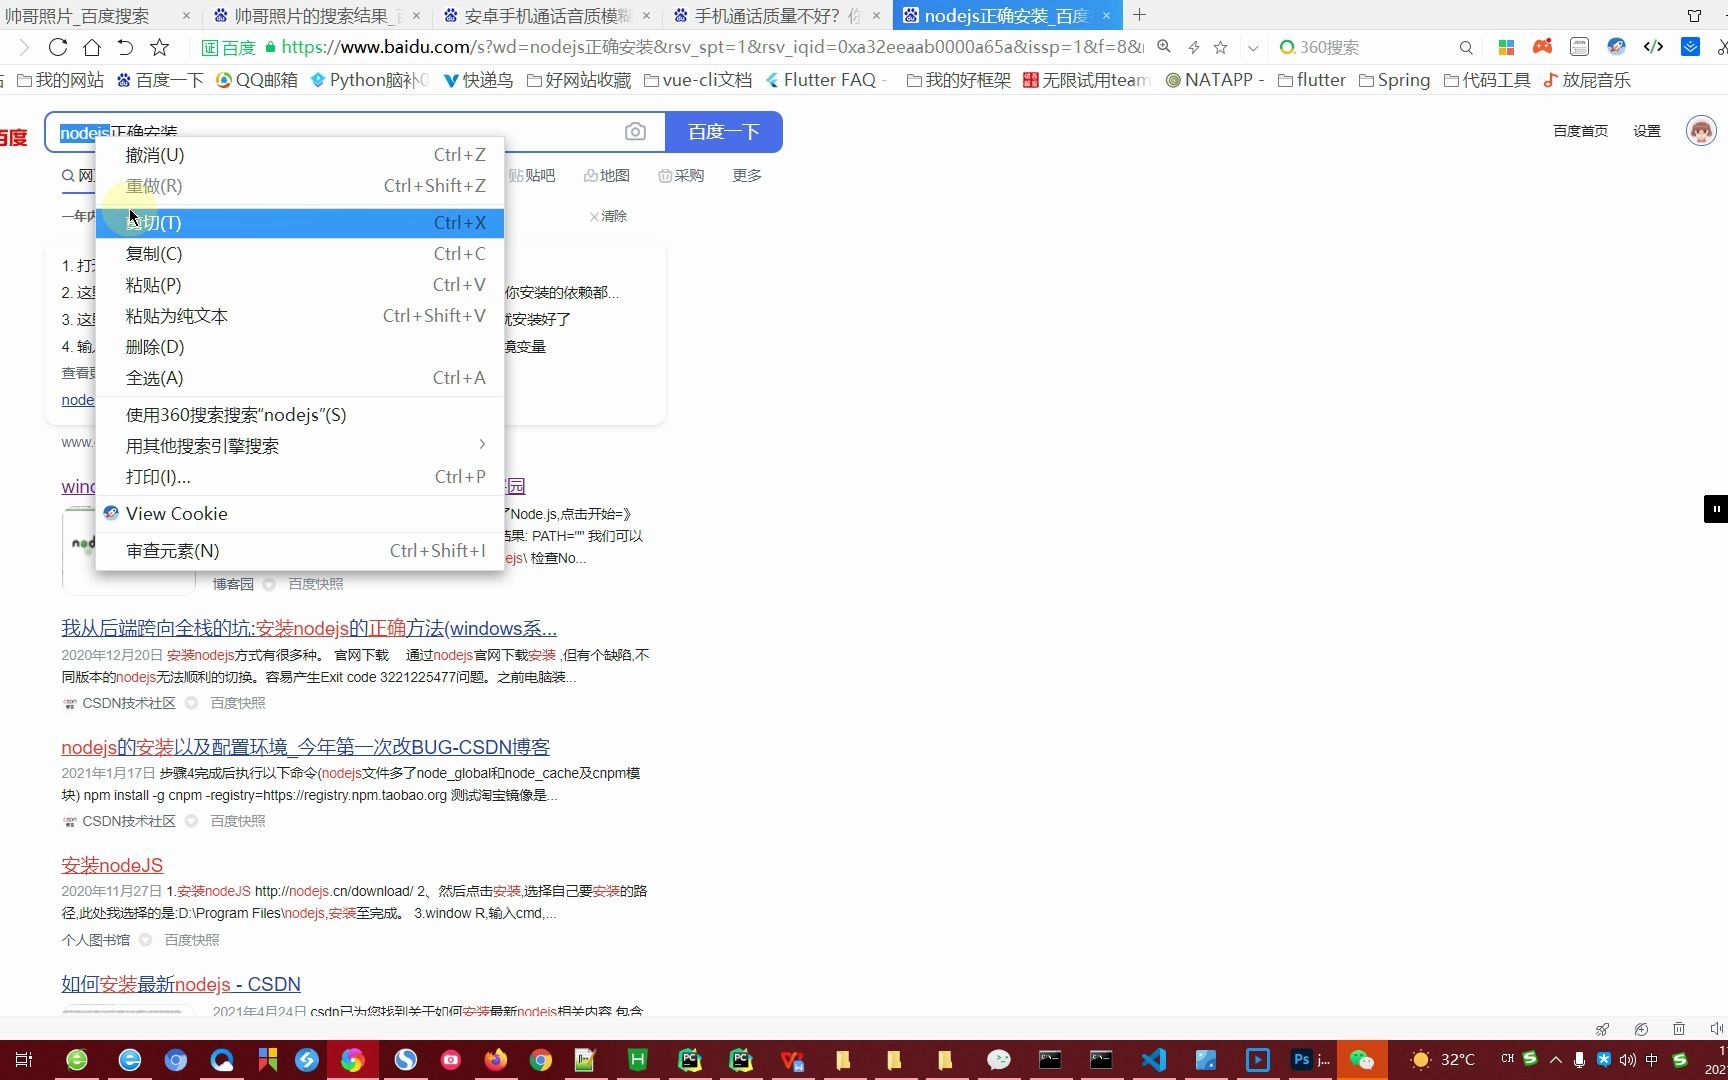Screen dimensions: 1728x1080
Task: Click the browser refresh icon
Action: [x=58, y=47]
